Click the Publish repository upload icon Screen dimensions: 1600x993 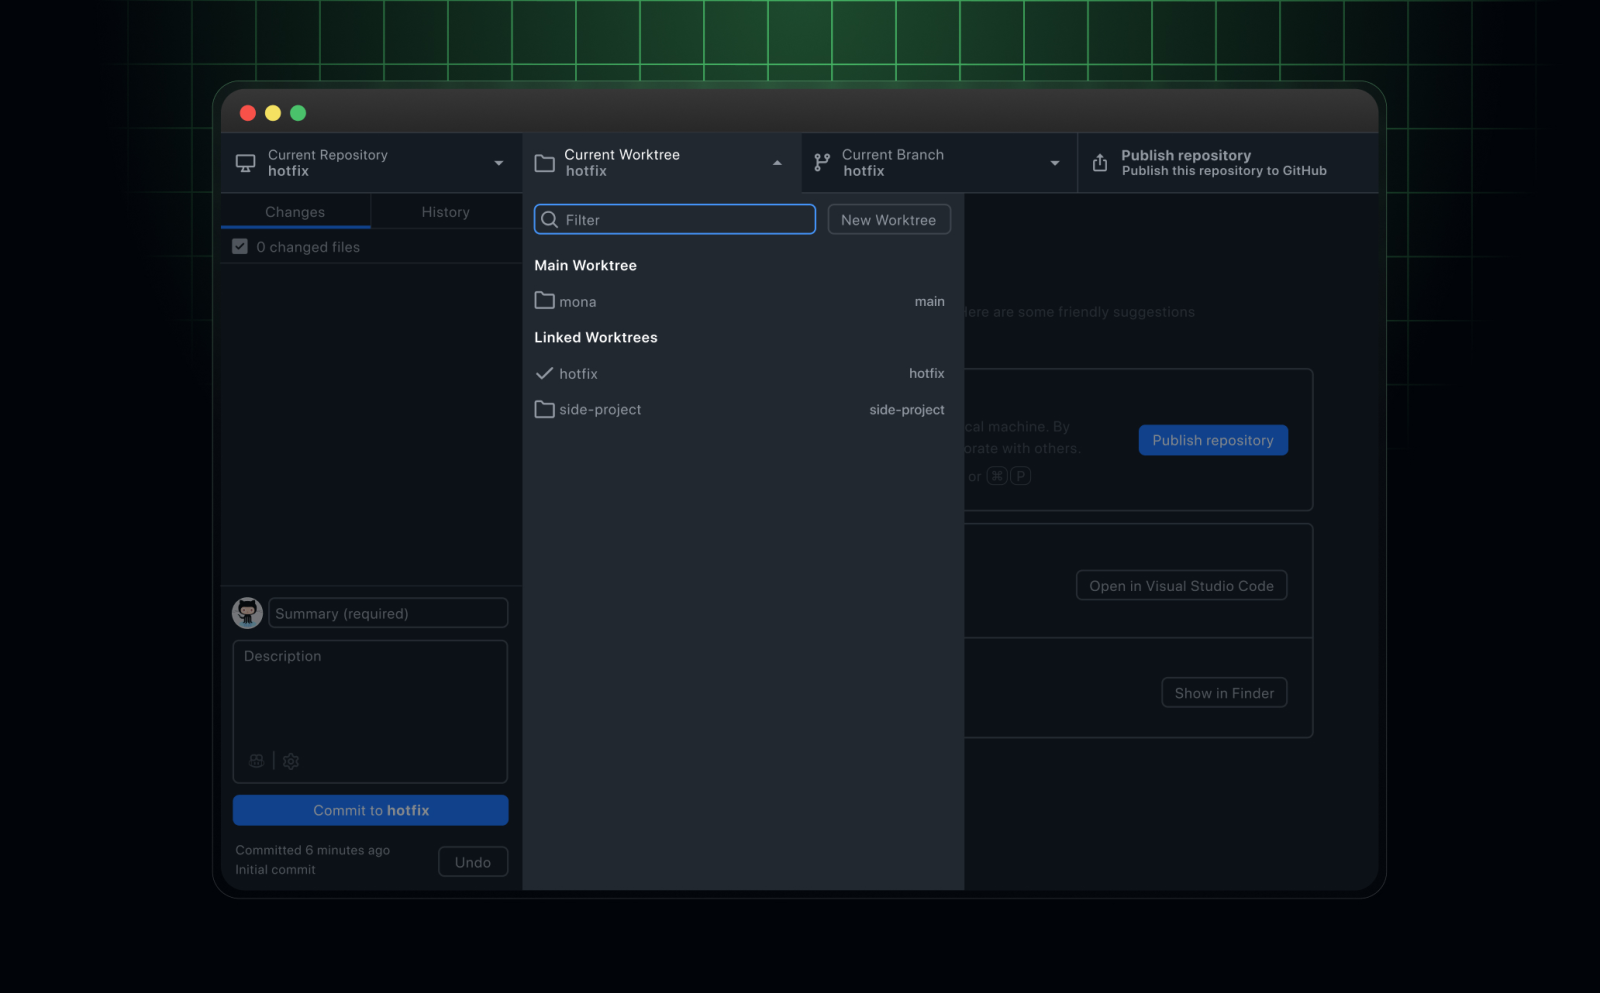click(x=1100, y=163)
